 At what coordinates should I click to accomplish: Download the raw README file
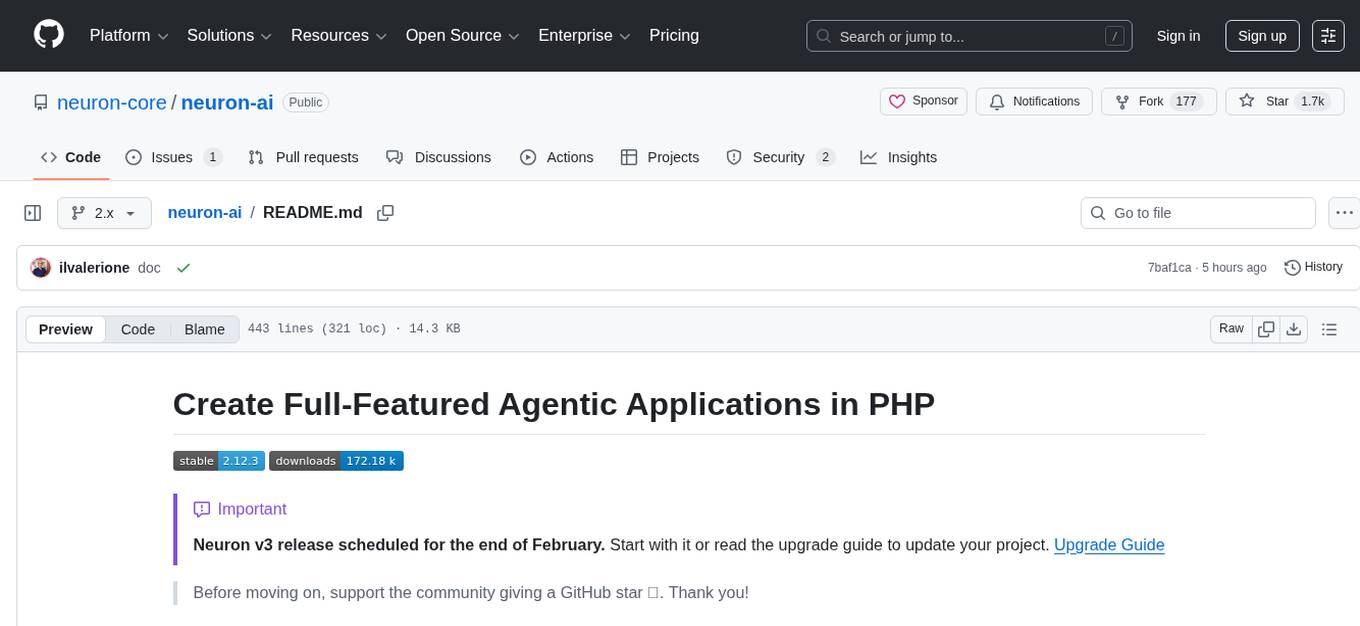(1294, 329)
